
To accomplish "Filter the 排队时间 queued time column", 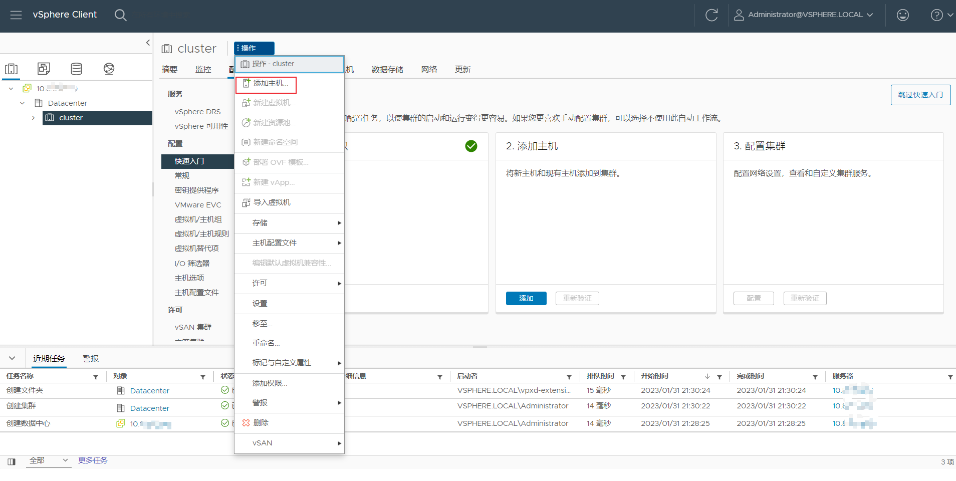I will coord(623,377).
